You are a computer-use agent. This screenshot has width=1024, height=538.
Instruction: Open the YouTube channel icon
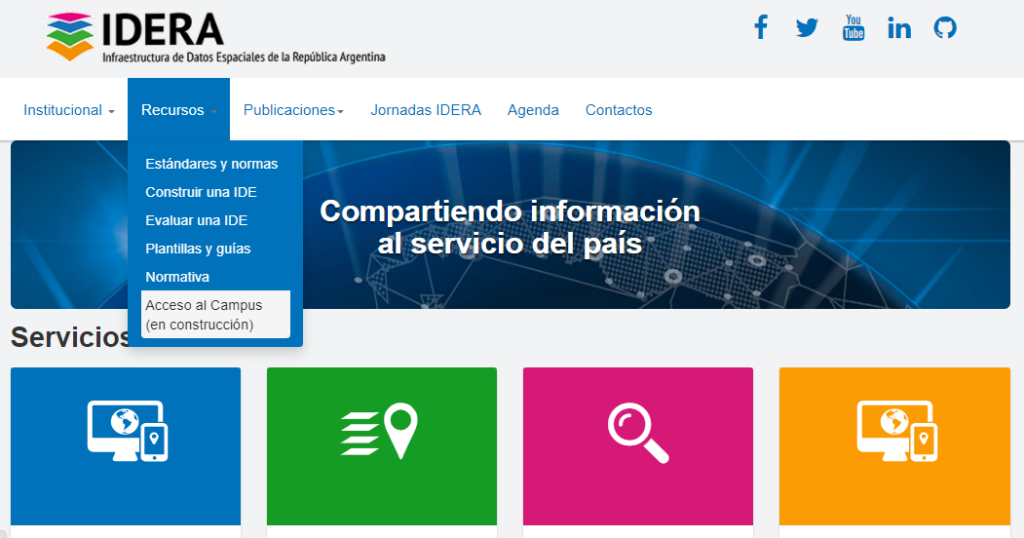click(854, 27)
